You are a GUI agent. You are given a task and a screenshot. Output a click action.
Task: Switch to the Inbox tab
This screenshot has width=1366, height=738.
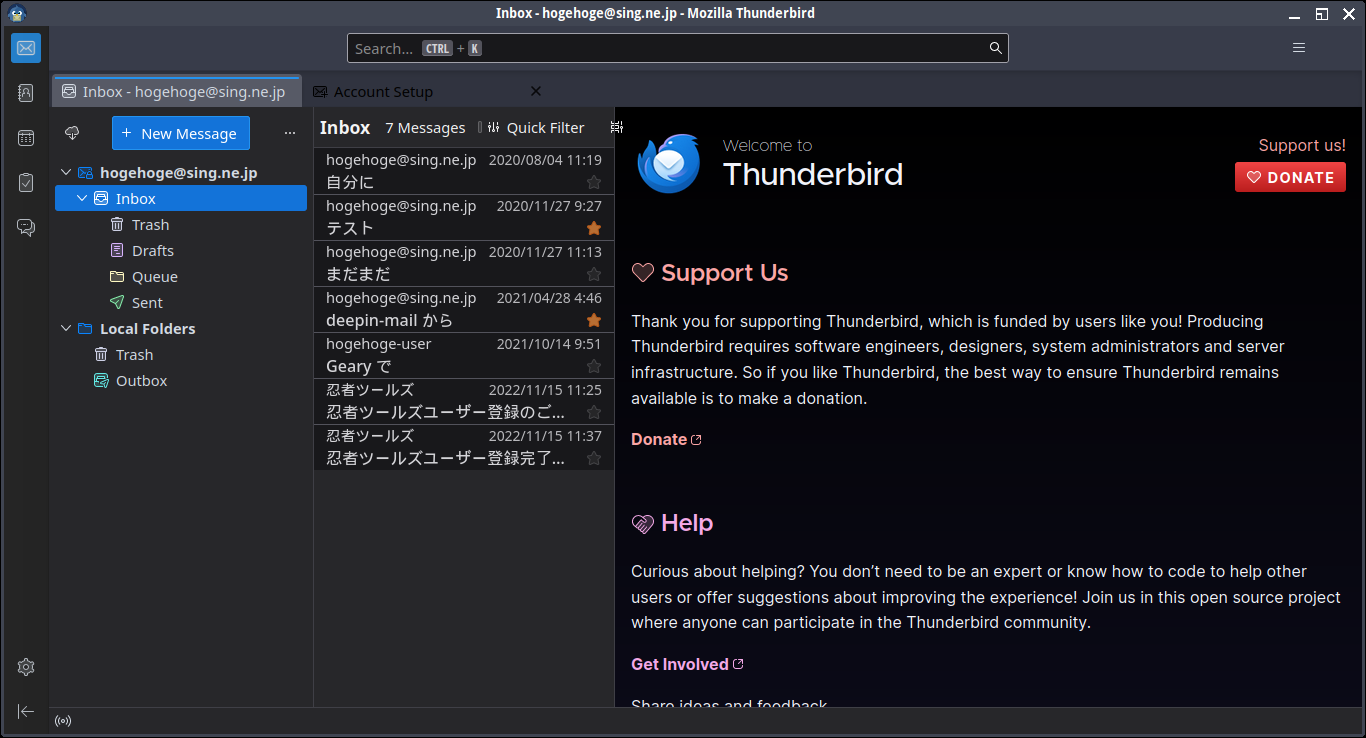[x=177, y=91]
